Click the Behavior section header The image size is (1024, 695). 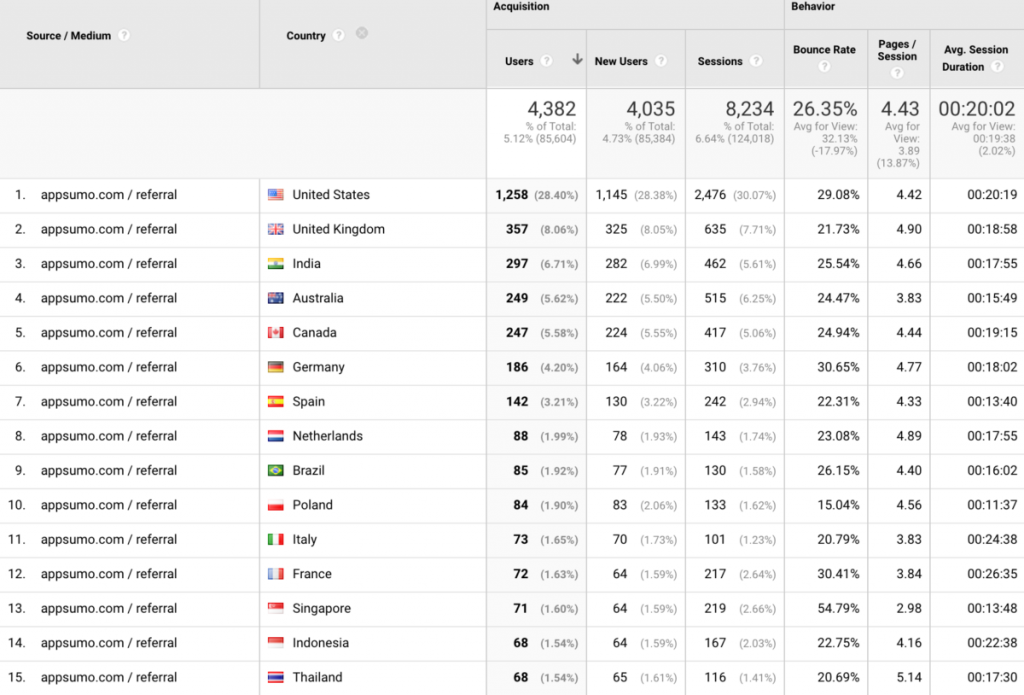812,7
